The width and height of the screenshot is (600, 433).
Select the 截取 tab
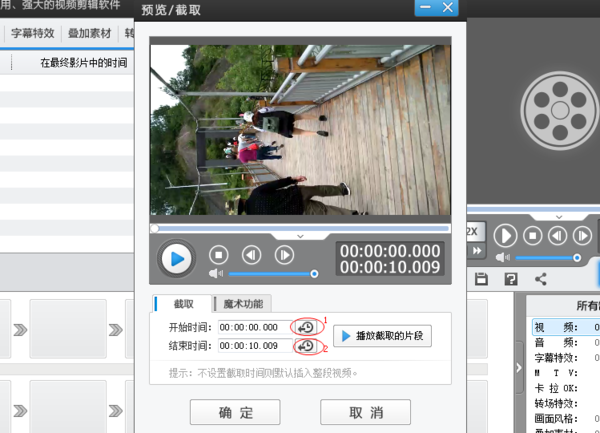coord(184,304)
